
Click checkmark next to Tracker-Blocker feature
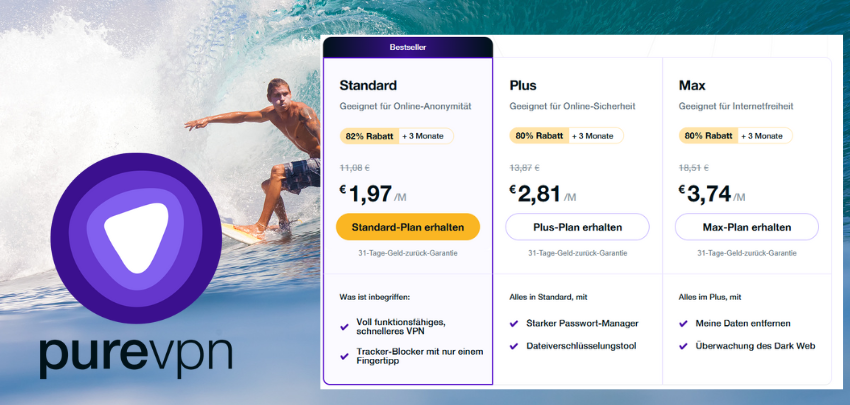[345, 353]
